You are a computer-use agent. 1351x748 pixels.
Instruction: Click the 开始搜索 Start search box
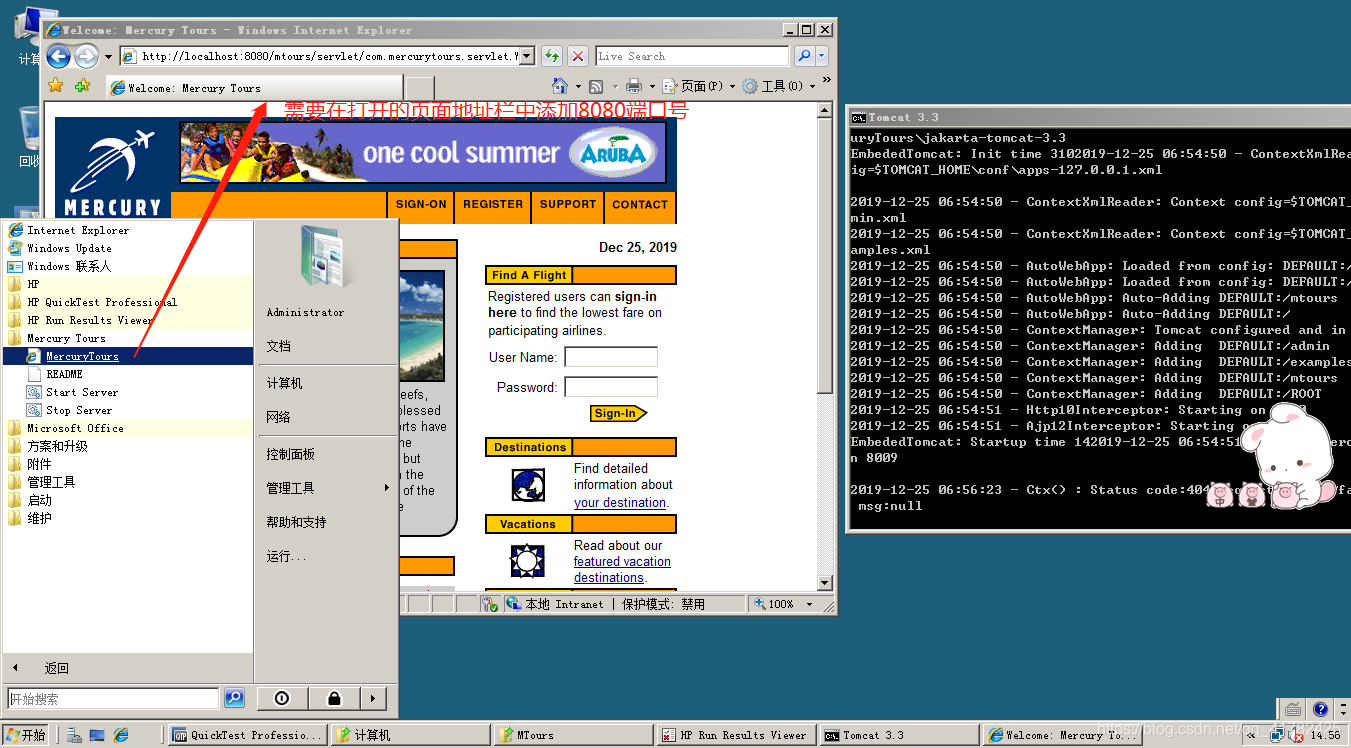click(113, 698)
